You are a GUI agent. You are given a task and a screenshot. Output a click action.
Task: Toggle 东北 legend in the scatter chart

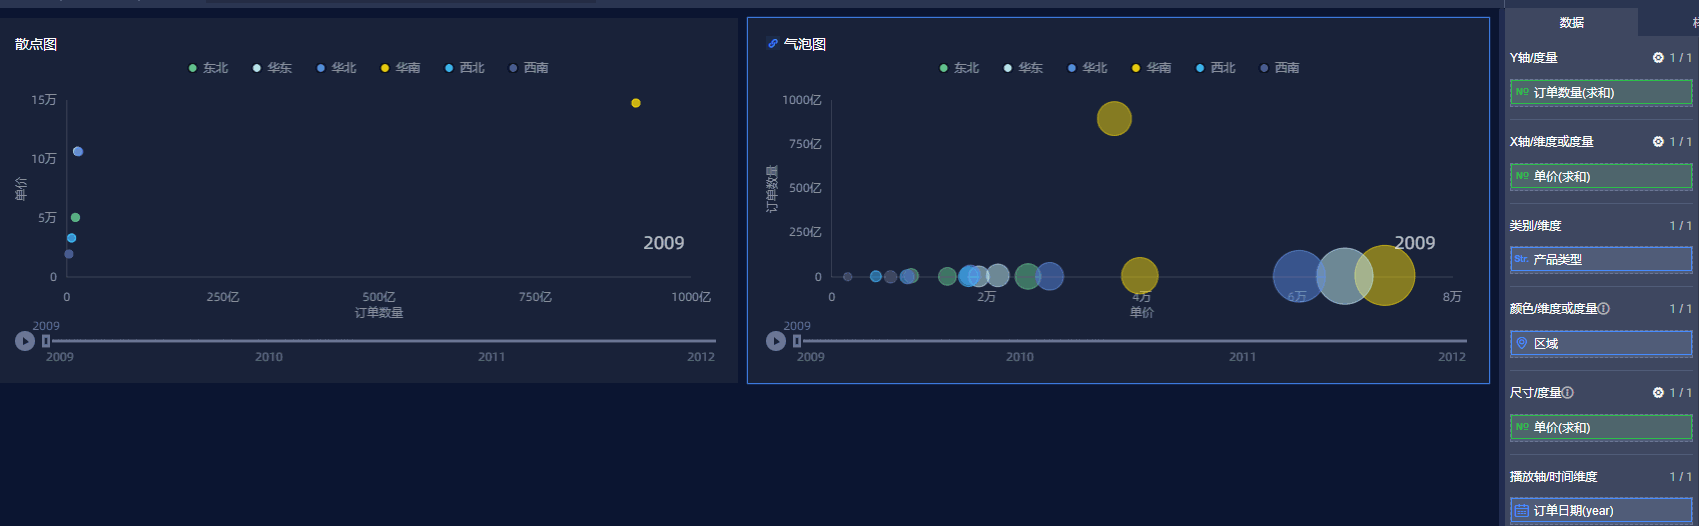pyautogui.click(x=208, y=68)
